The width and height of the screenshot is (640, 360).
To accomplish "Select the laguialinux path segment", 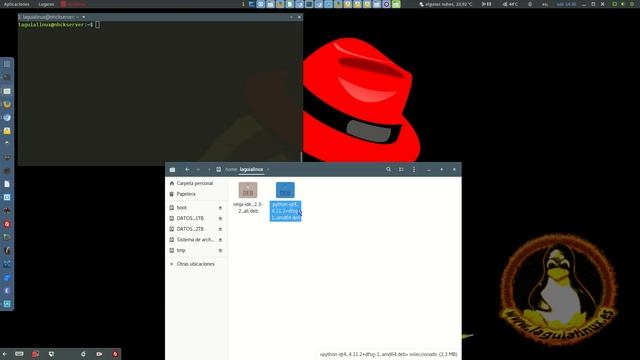I will (251, 169).
